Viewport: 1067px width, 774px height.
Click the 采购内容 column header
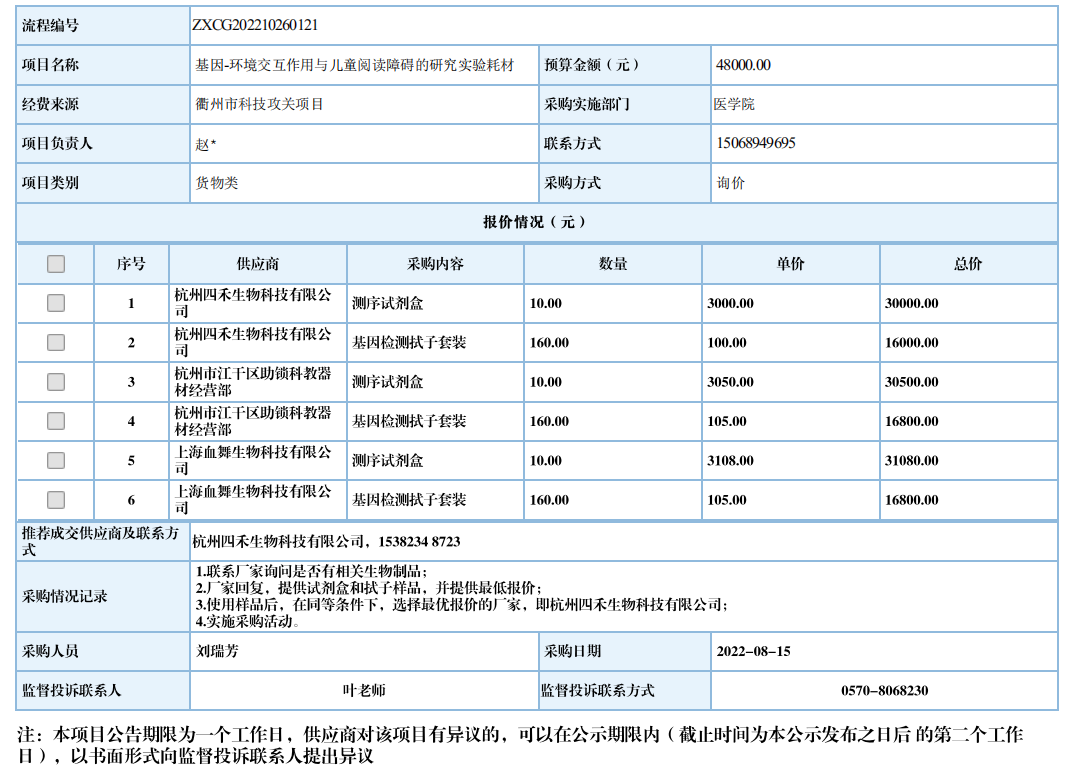pos(435,264)
